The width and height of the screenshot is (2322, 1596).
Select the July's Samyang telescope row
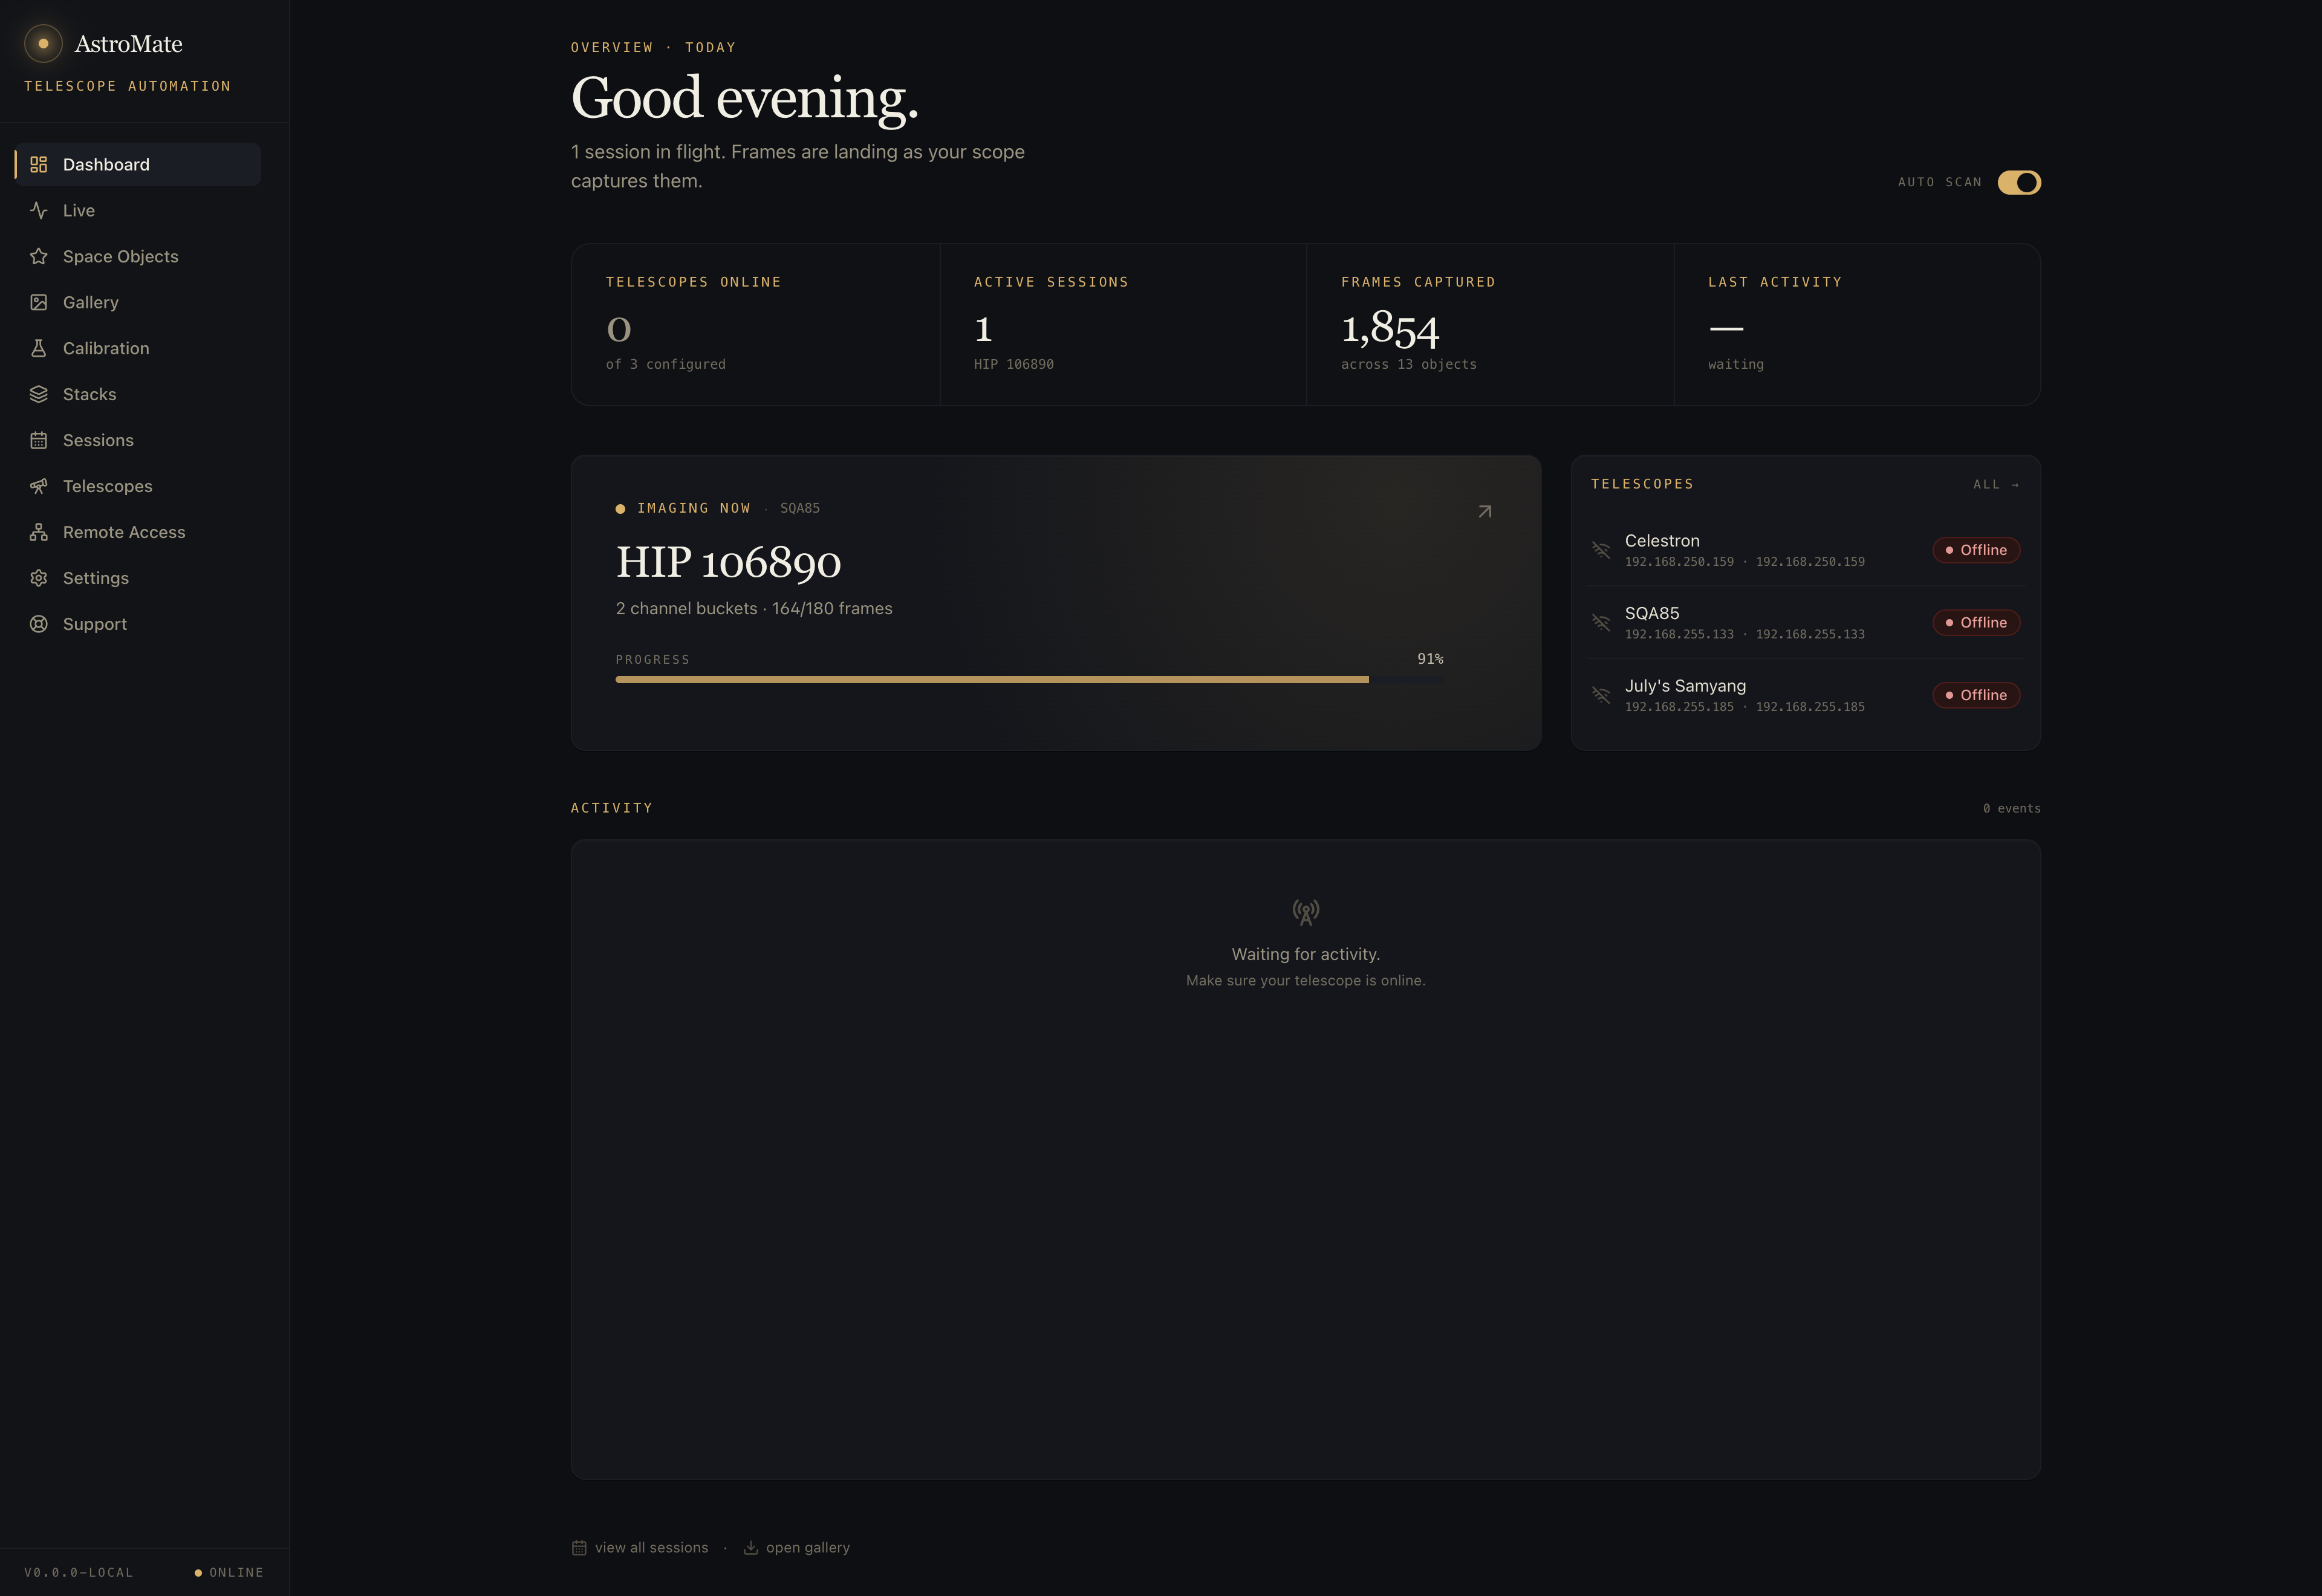[1805, 695]
